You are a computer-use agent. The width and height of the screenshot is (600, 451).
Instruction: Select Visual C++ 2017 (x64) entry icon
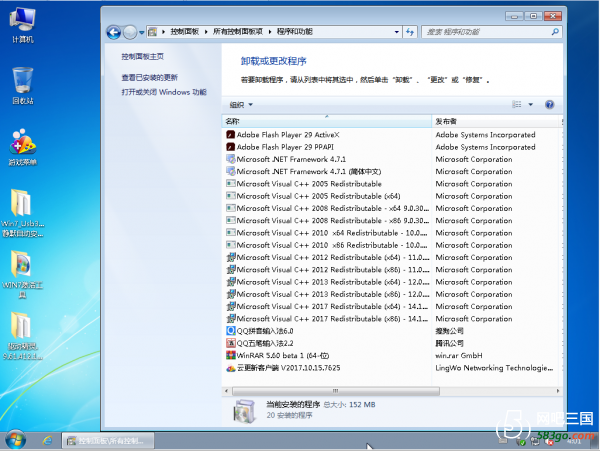(x=230, y=306)
